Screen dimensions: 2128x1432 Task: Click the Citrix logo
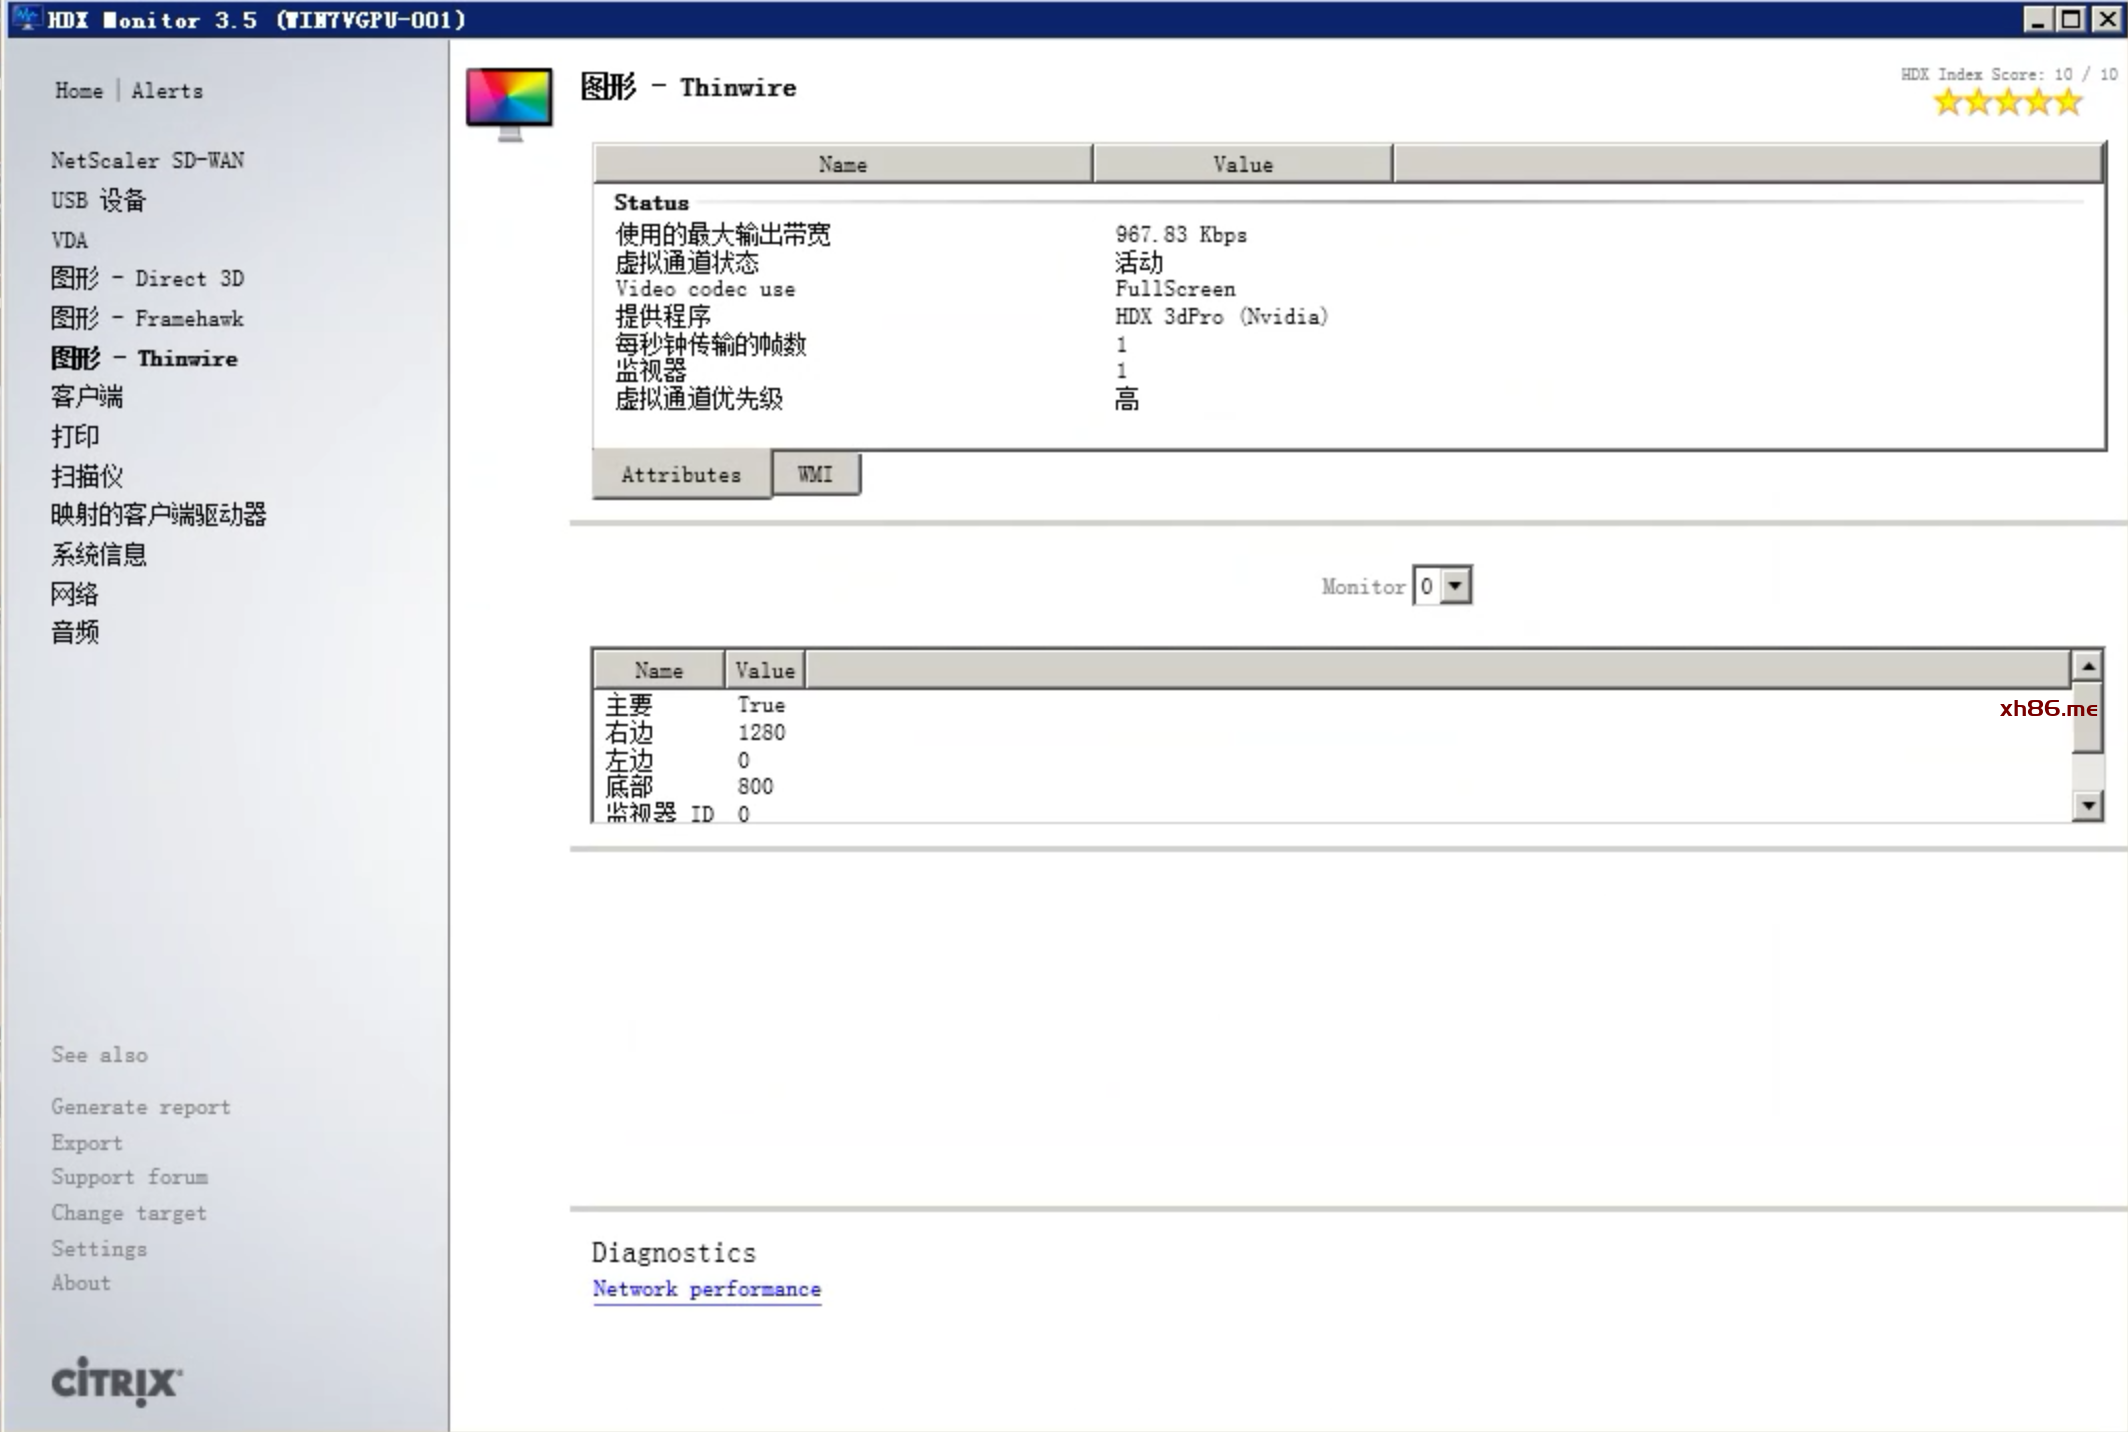116,1381
